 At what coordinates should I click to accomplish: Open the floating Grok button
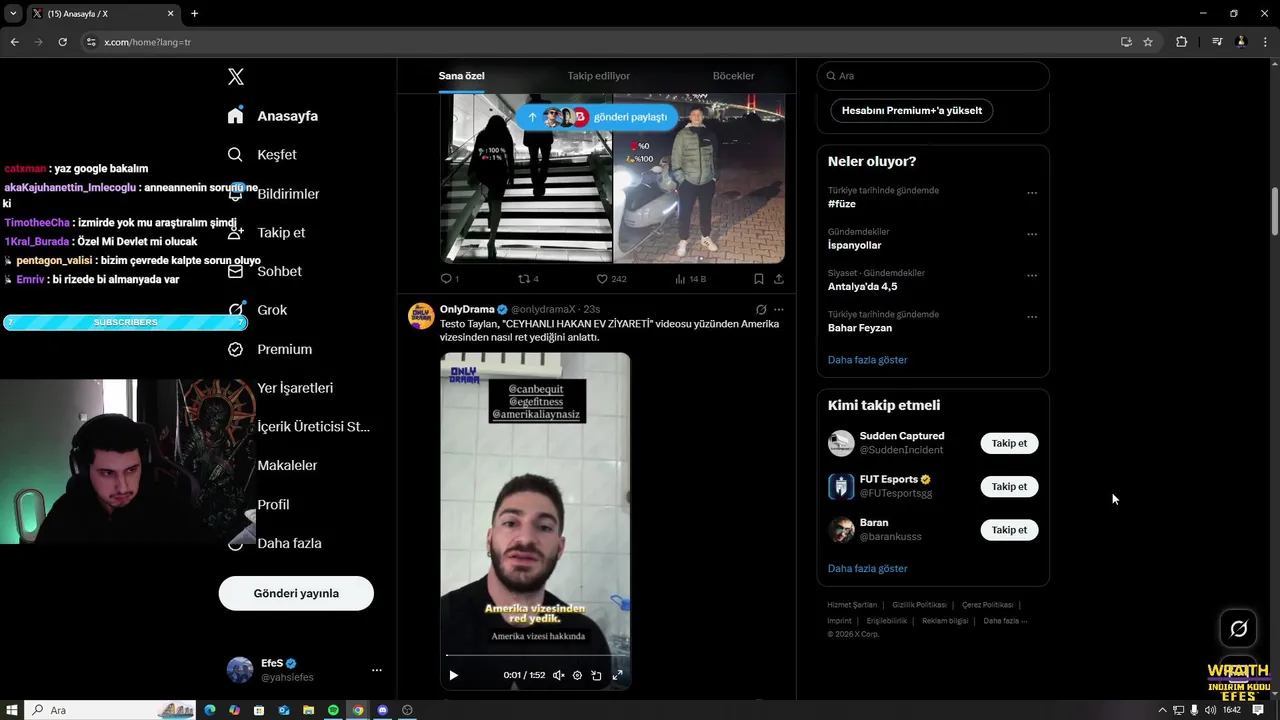click(x=1238, y=629)
